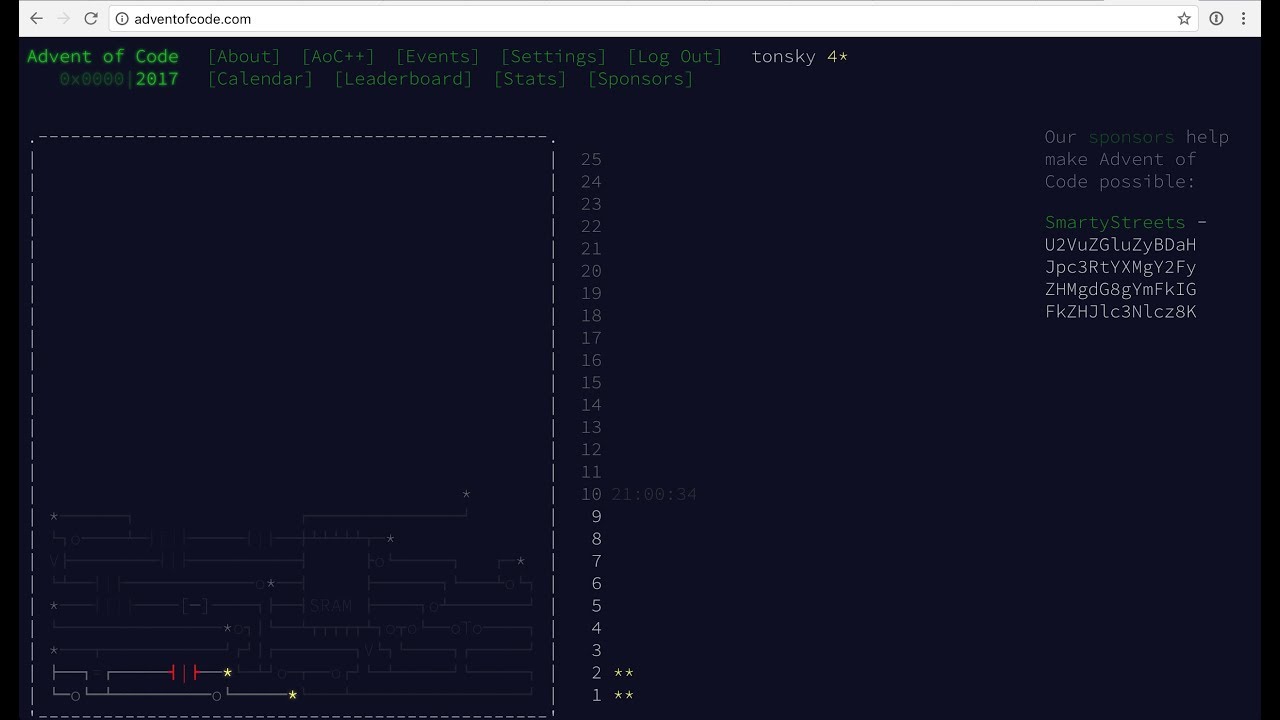The height and width of the screenshot is (720, 1280).
Task: Click the sponsor text line 'ZHMgdG8gYmFkIG'
Action: 1121,289
